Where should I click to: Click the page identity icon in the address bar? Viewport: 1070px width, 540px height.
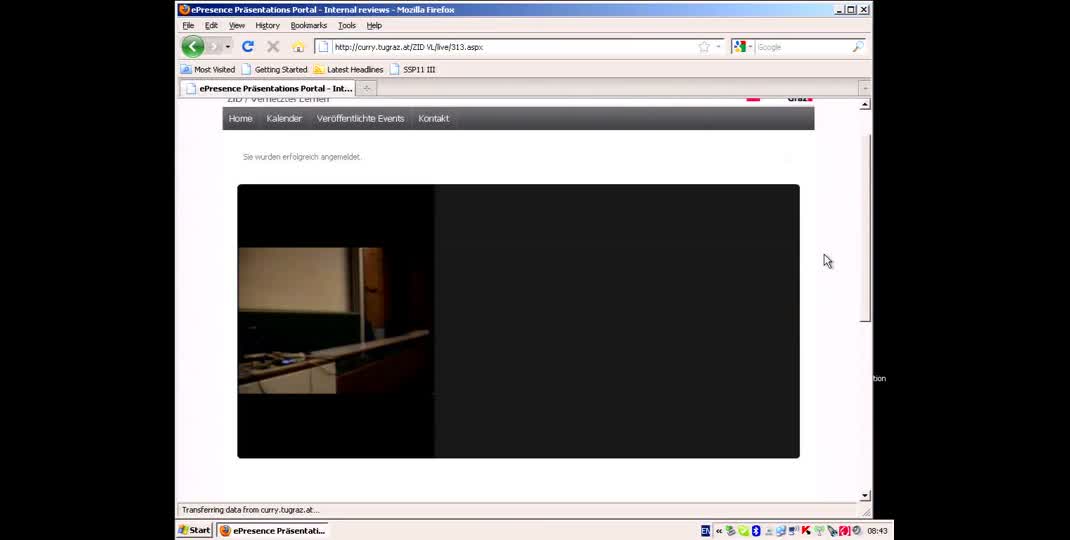point(323,47)
